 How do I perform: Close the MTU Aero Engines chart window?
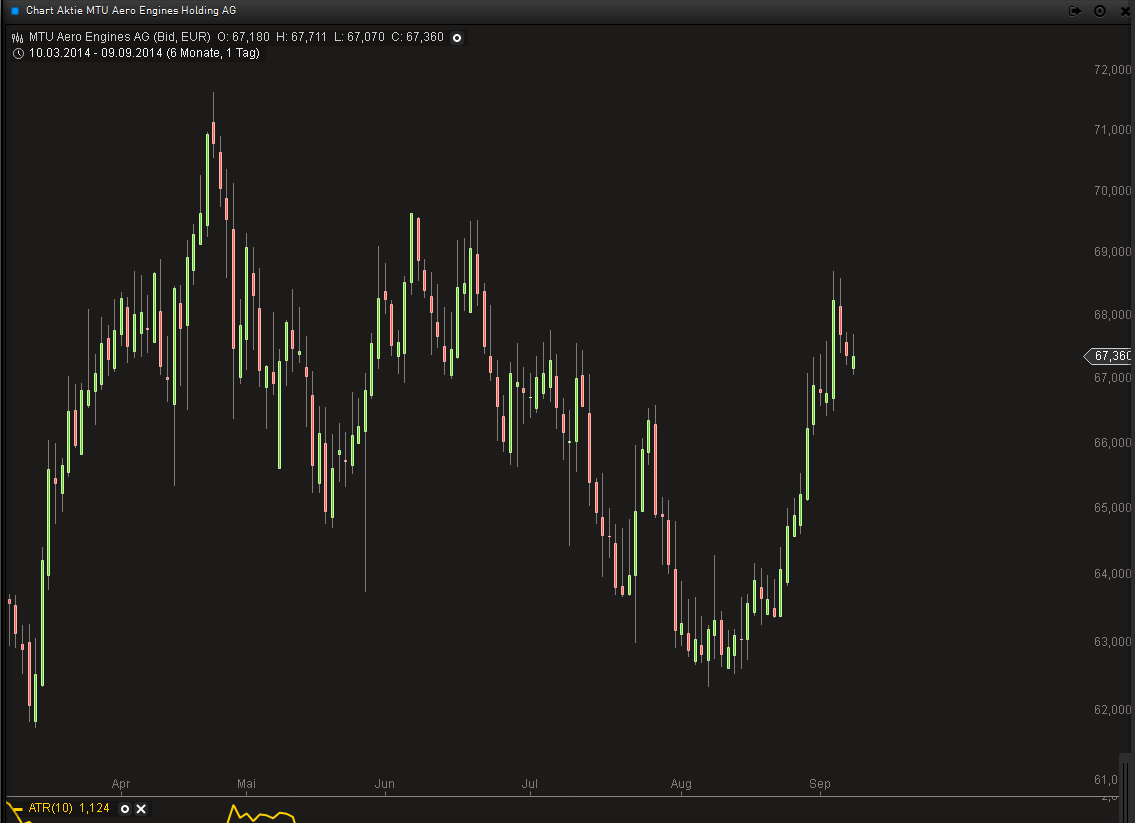click(x=1123, y=10)
